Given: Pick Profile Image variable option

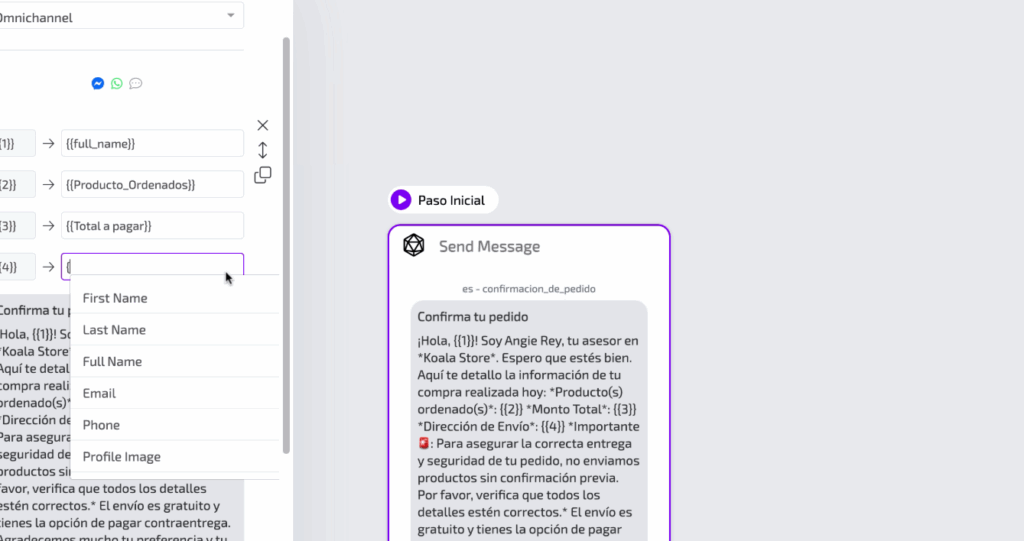Looking at the screenshot, I should (121, 457).
